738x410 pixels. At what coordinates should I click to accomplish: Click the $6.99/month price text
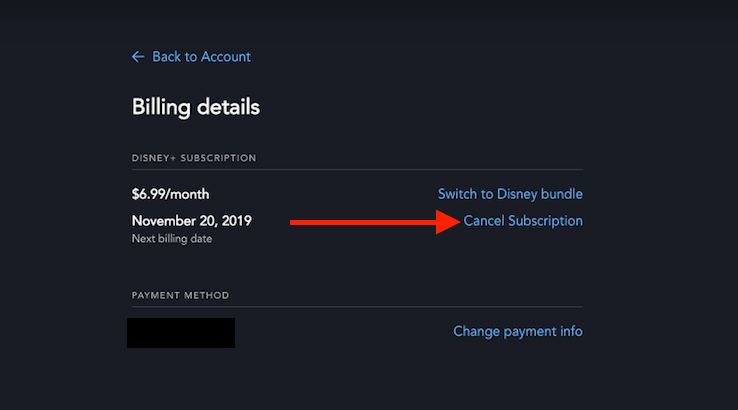pos(171,194)
